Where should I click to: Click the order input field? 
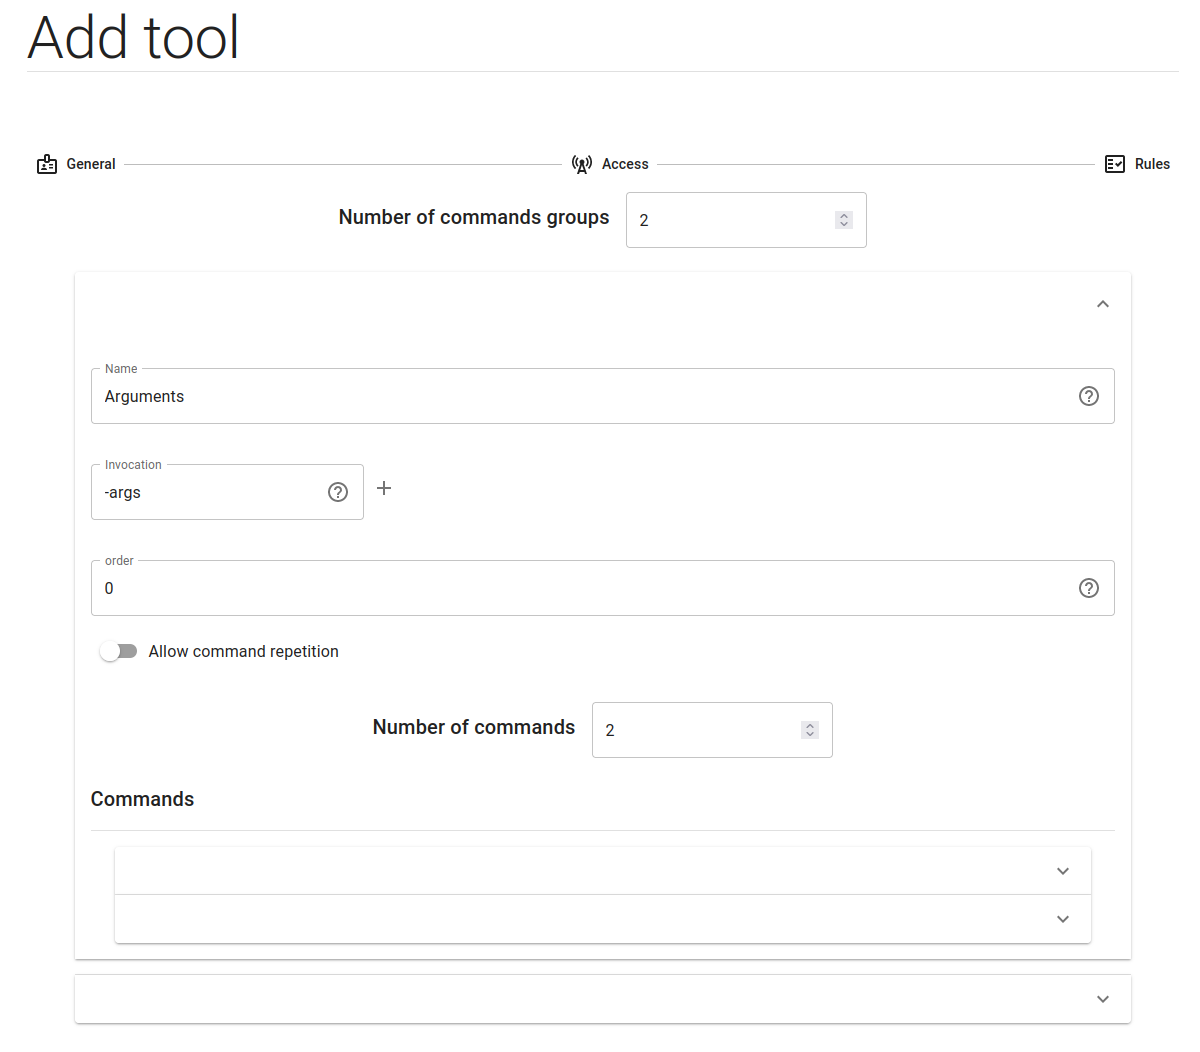click(580, 588)
